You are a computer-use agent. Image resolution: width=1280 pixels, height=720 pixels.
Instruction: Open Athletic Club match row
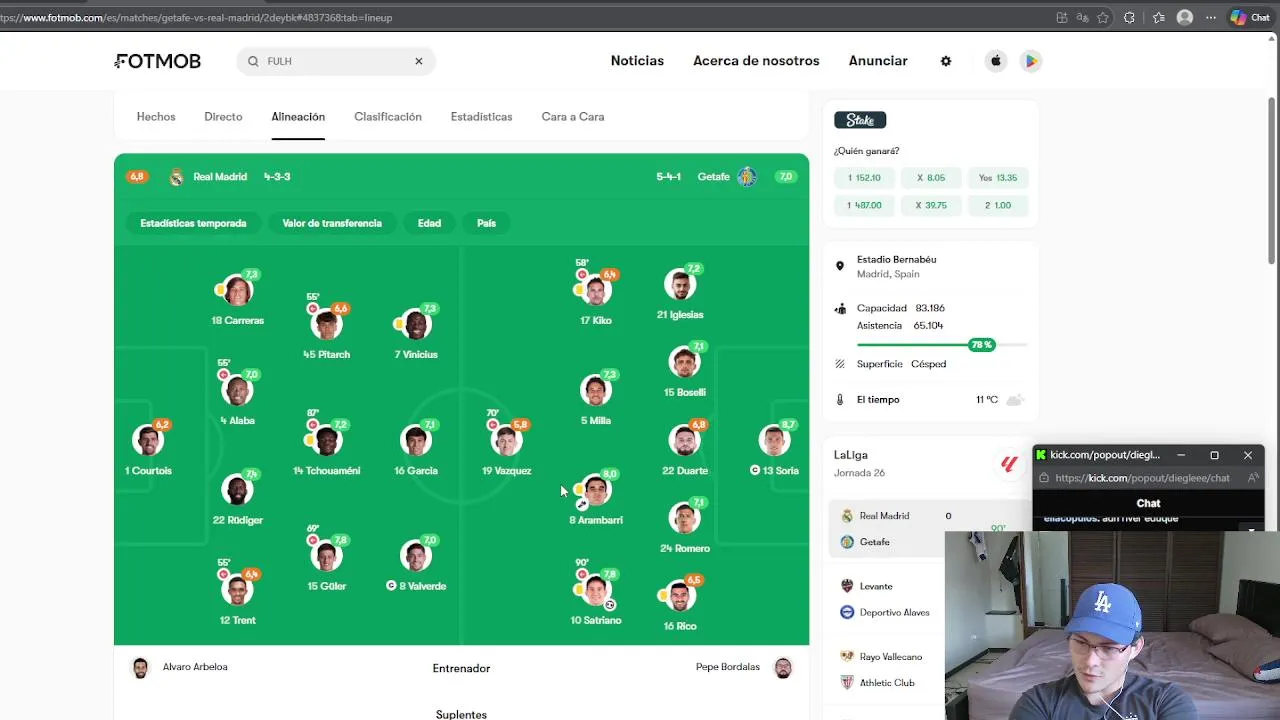pos(887,683)
